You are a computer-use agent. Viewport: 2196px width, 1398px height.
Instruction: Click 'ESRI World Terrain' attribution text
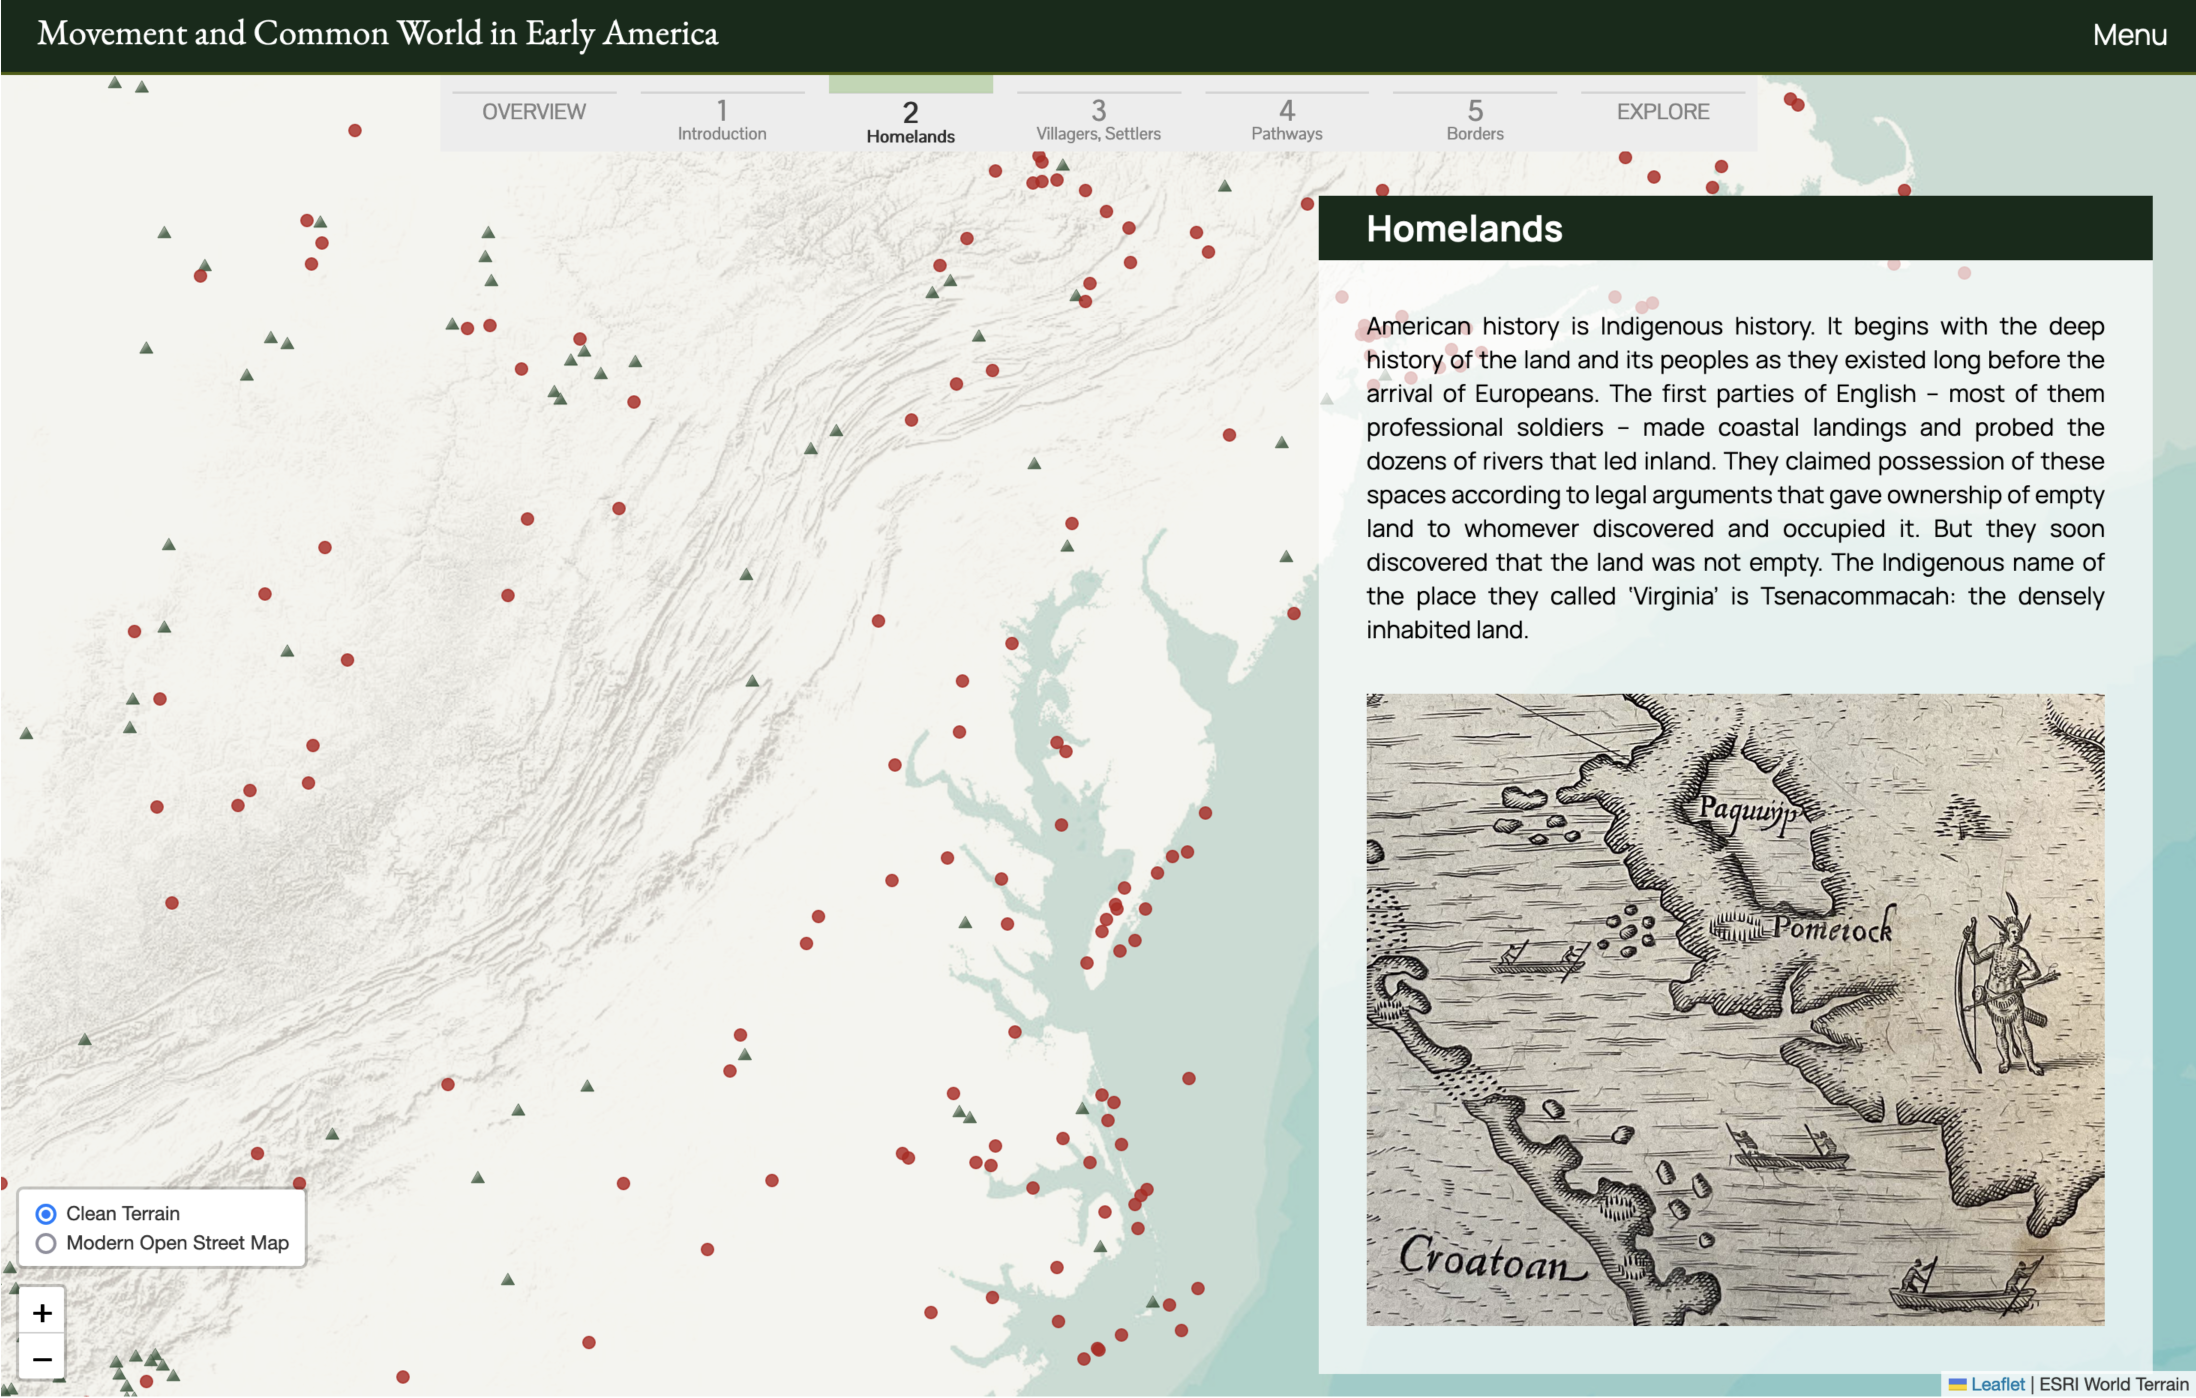tap(2113, 1384)
